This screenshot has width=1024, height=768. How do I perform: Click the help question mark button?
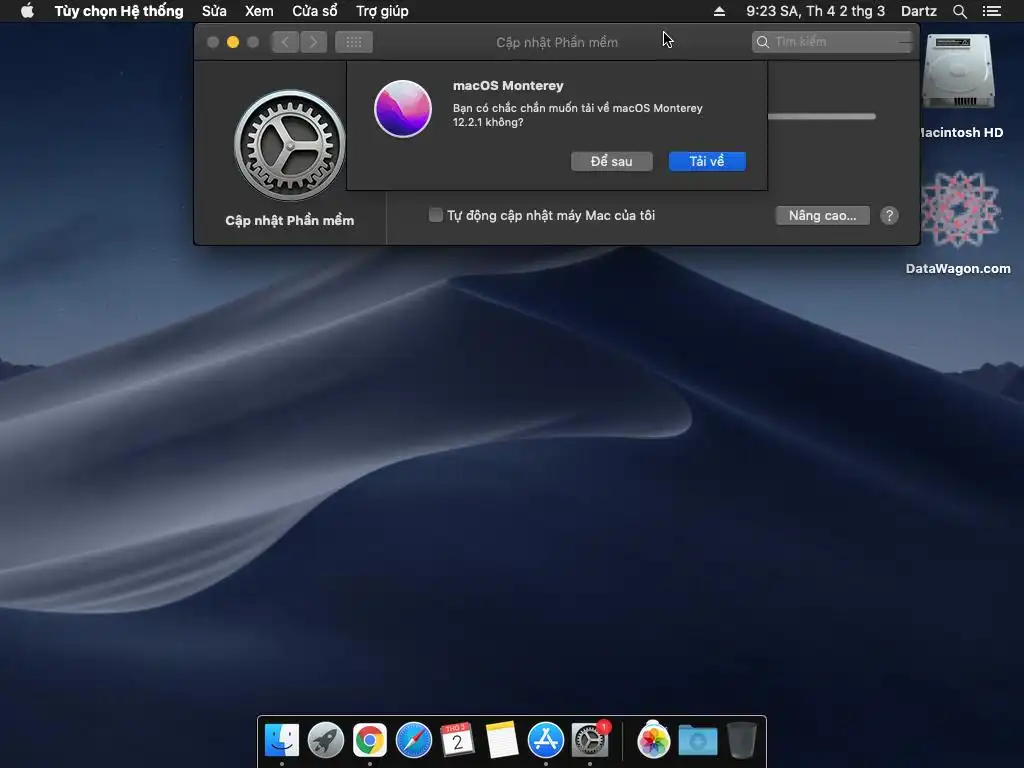(889, 216)
